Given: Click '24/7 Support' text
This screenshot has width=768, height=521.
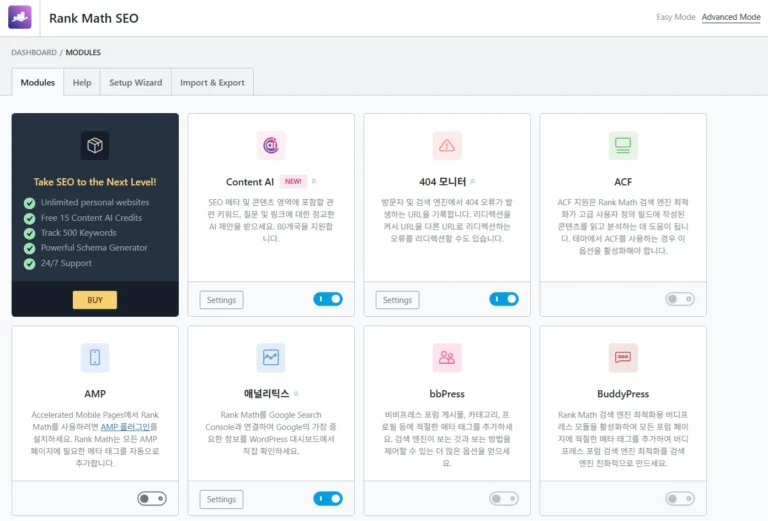Looking at the screenshot, I should 66,263.
